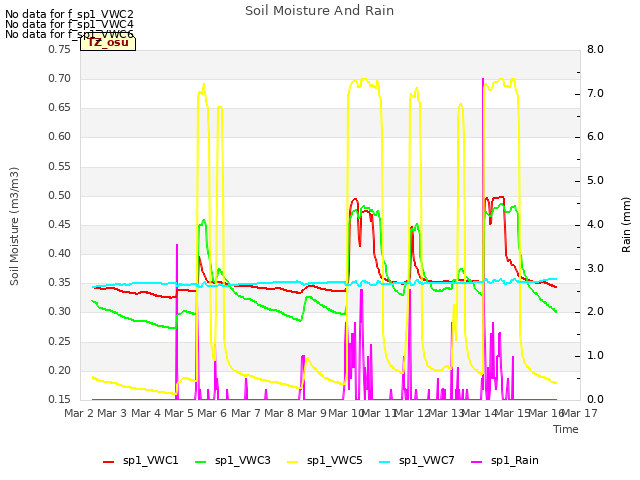Click the 0.50 soil moisture tick label
This screenshot has width=640, height=480.
[59, 196]
